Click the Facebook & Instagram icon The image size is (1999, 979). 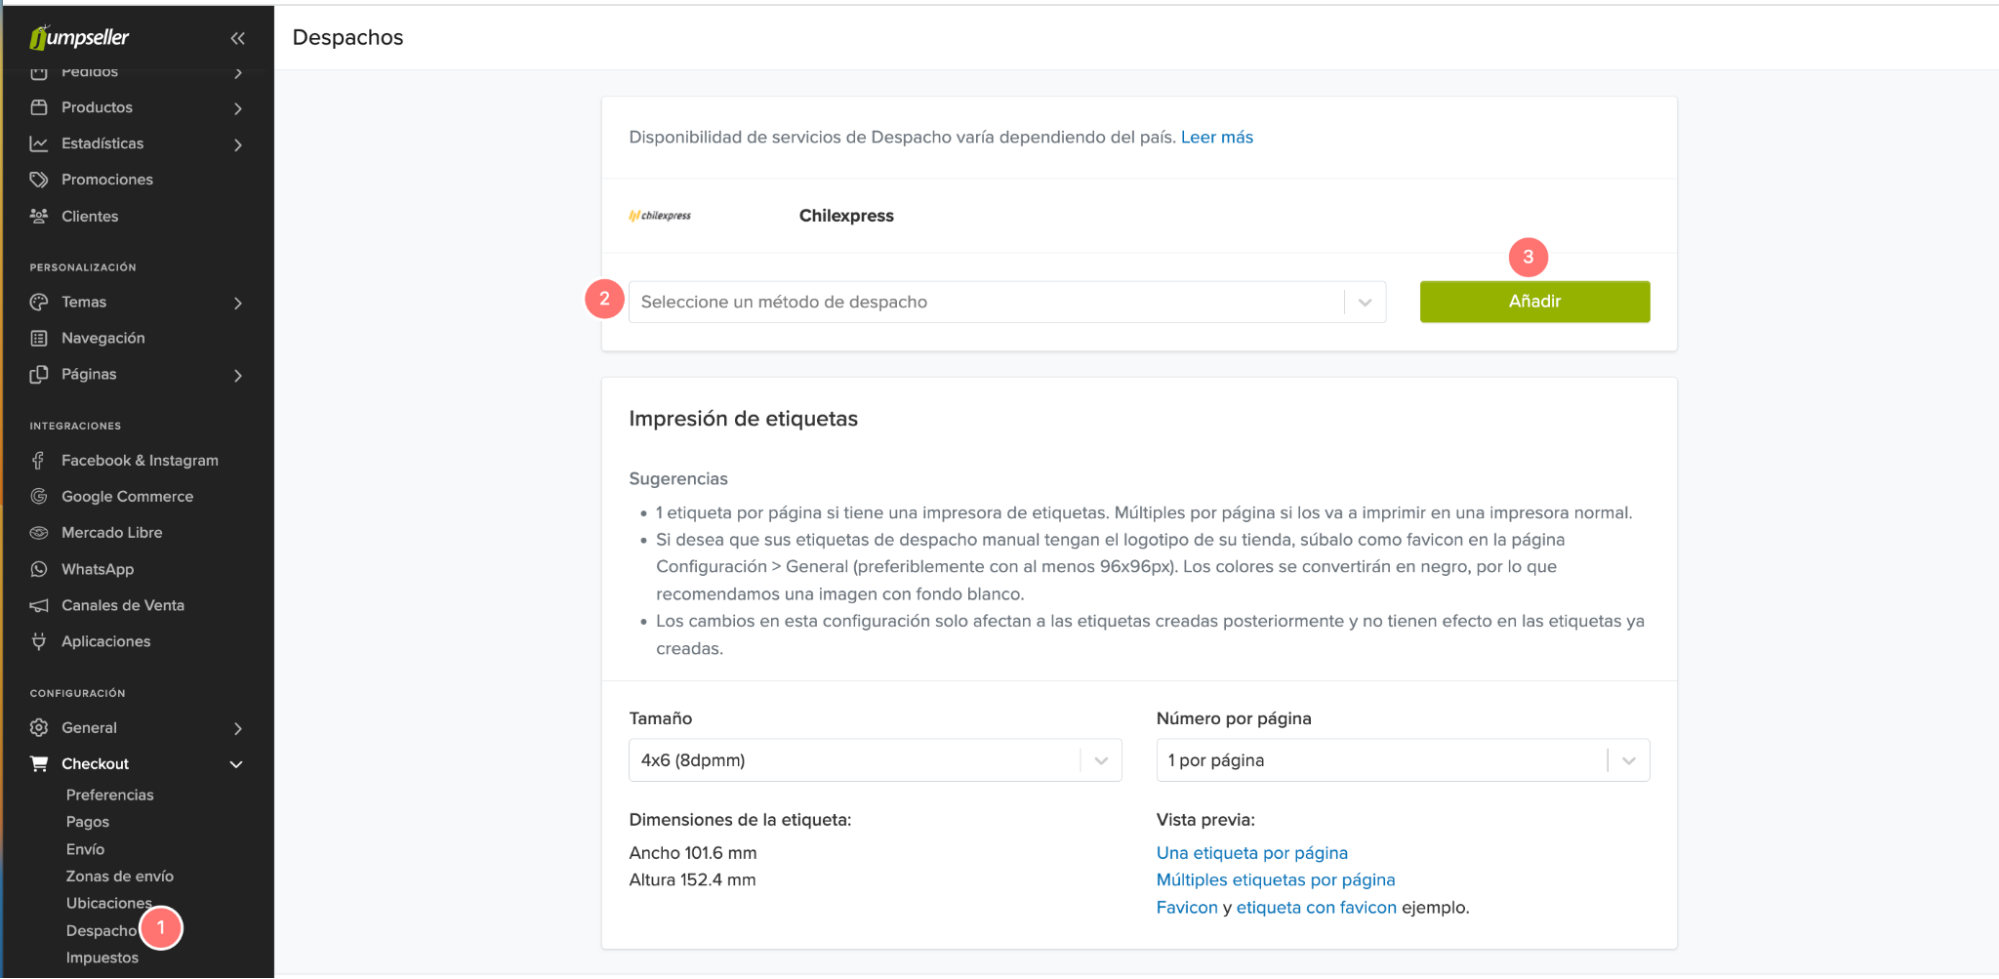39,460
